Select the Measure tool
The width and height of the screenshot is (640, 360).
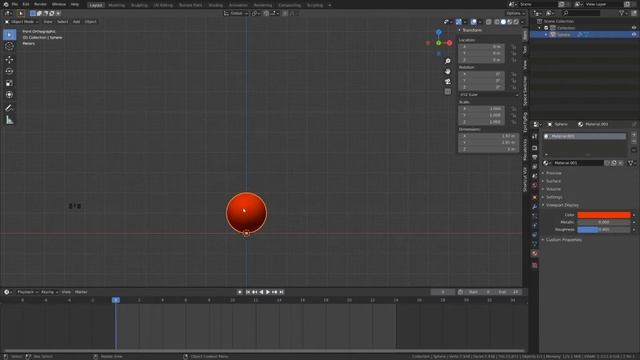[9, 120]
